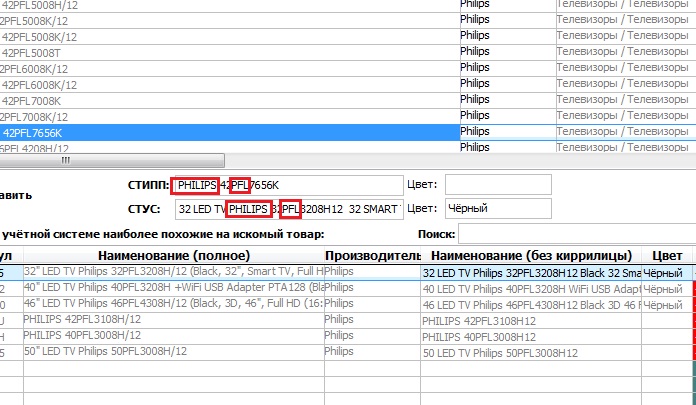
Task: Select the highlighted 42PFL7656K row
Action: [x=230, y=133]
